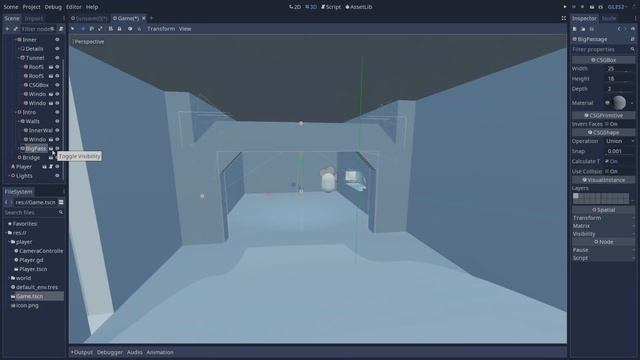This screenshot has height=360, width=640.
Task: Open object tools beside BigPassage name
Action: [632, 39]
